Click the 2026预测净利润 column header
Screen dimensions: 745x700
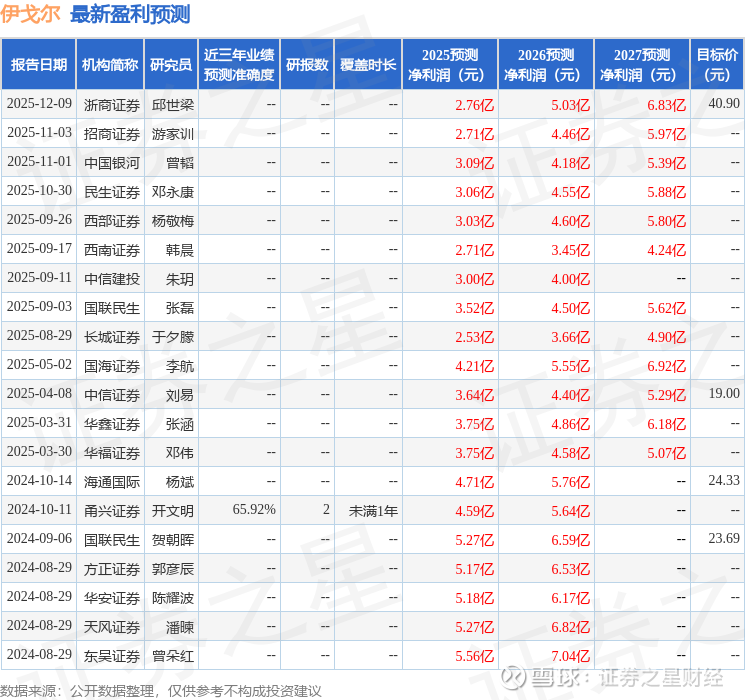pos(546,65)
